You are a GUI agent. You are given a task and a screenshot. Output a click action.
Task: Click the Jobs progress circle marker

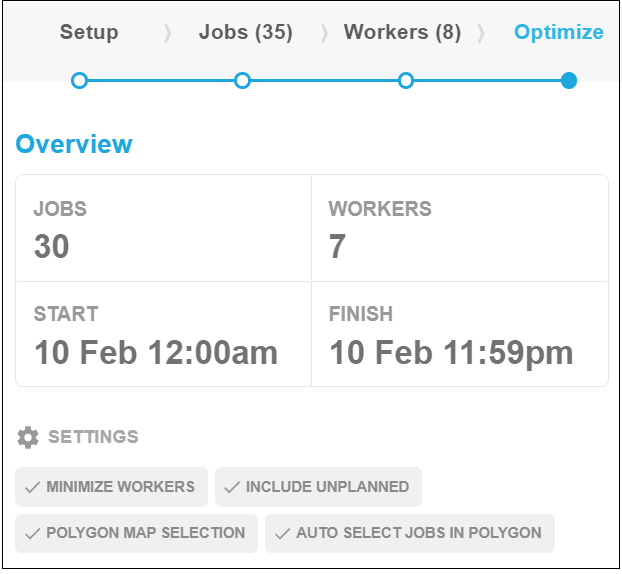[242, 81]
